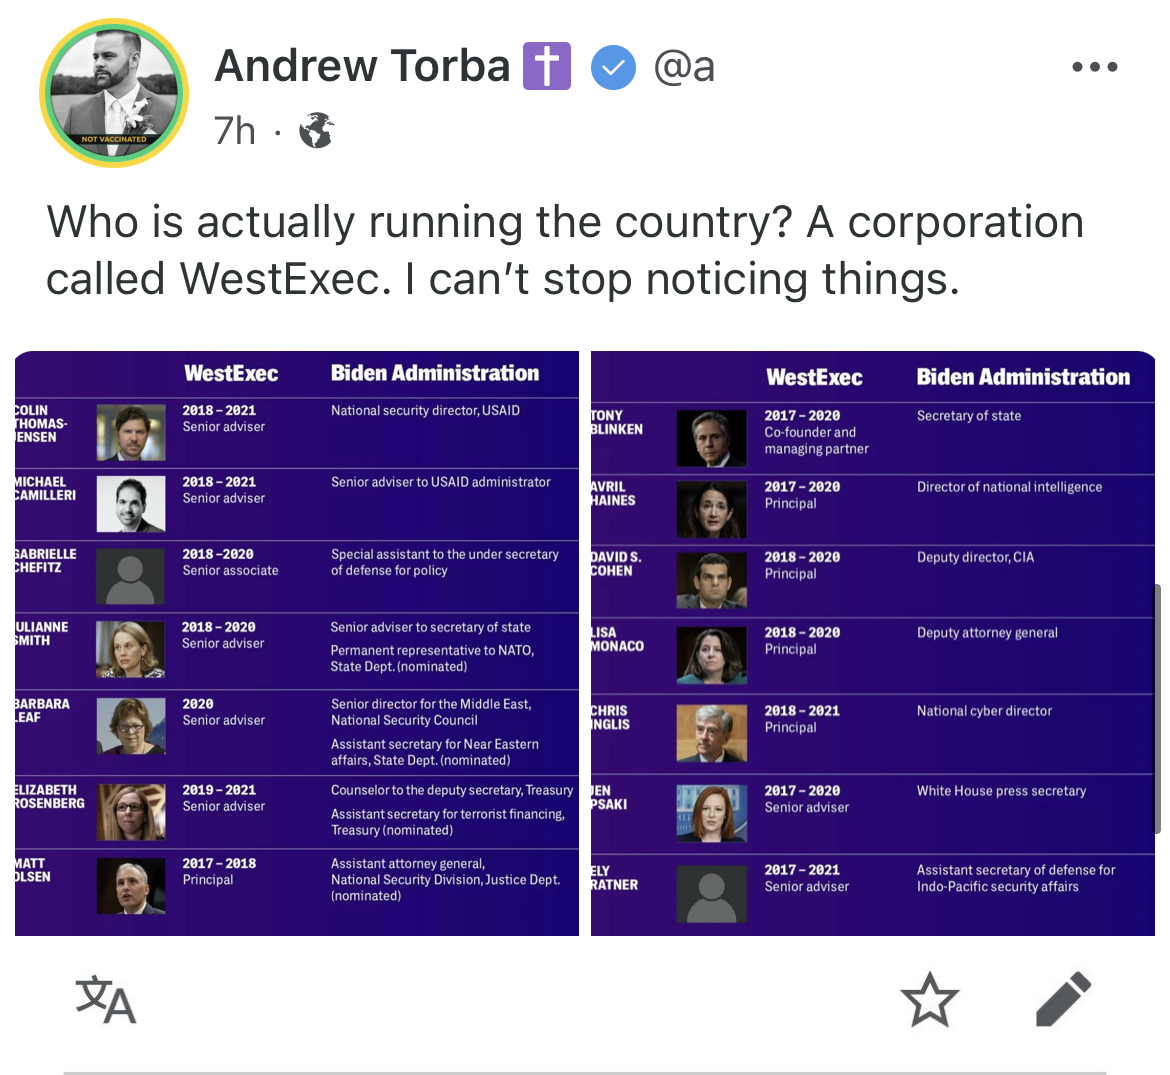Open the right WestExec table image
The height and width of the screenshot is (1075, 1170).
[873, 643]
